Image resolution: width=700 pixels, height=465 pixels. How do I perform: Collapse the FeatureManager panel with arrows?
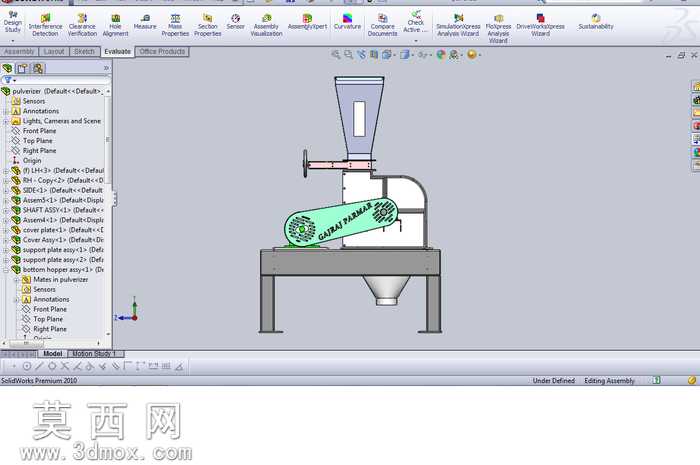point(106,68)
